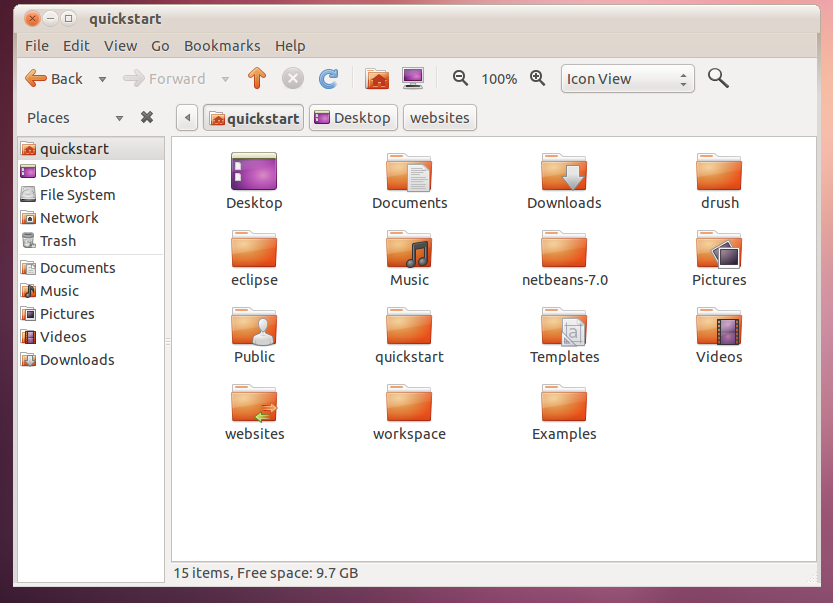Click the Desktop path bar button

[x=353, y=117]
